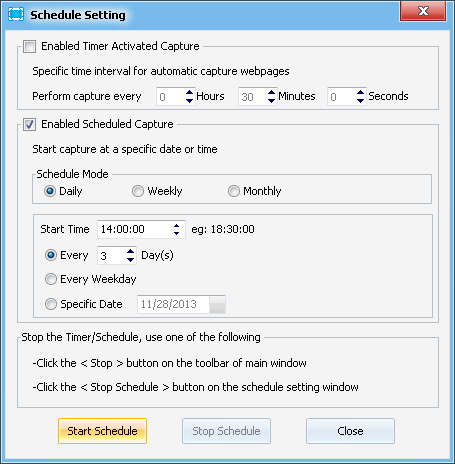Increase the Start Time spinner
Viewport: 455px width, 464px height.
point(176,225)
